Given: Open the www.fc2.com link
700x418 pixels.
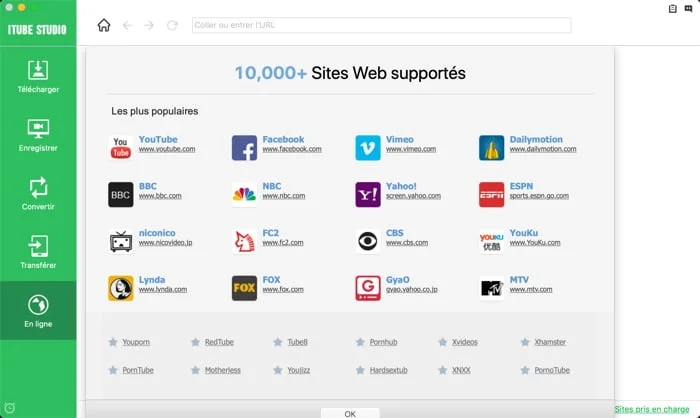Looking at the screenshot, I should 283,243.
